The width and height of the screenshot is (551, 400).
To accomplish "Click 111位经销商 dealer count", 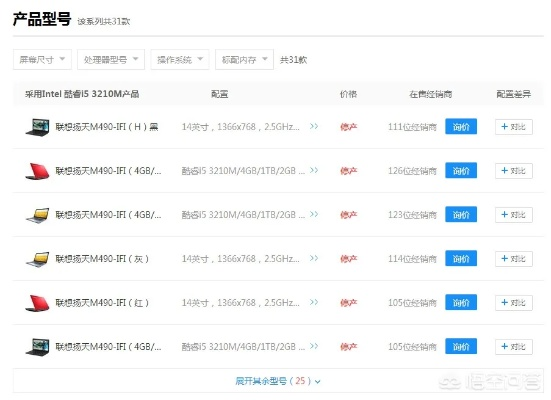I will 413,127.
